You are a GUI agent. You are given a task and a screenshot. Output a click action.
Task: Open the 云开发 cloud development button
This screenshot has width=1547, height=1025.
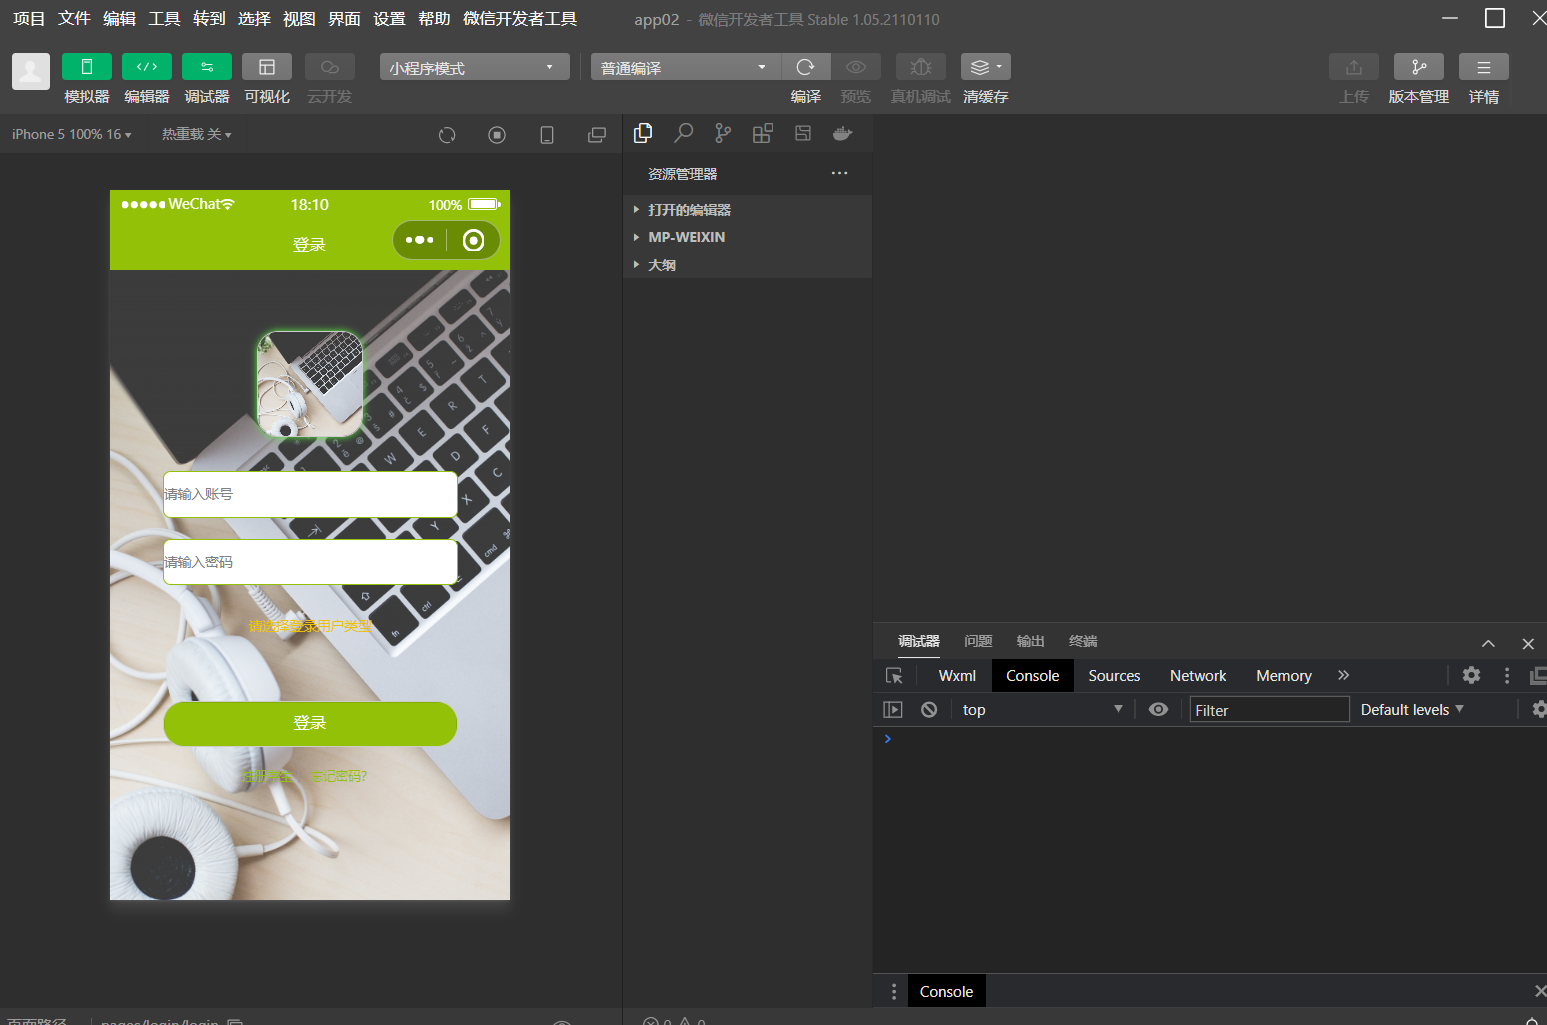click(x=329, y=67)
